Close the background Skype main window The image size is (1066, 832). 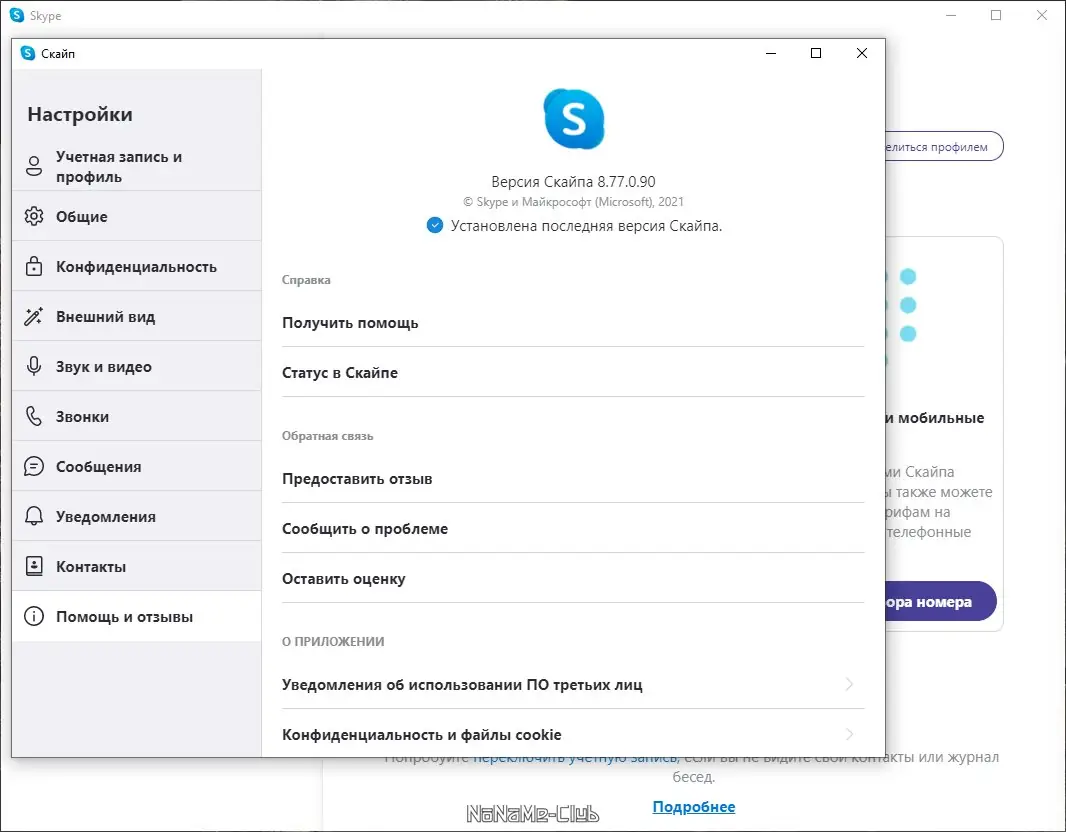[1042, 15]
